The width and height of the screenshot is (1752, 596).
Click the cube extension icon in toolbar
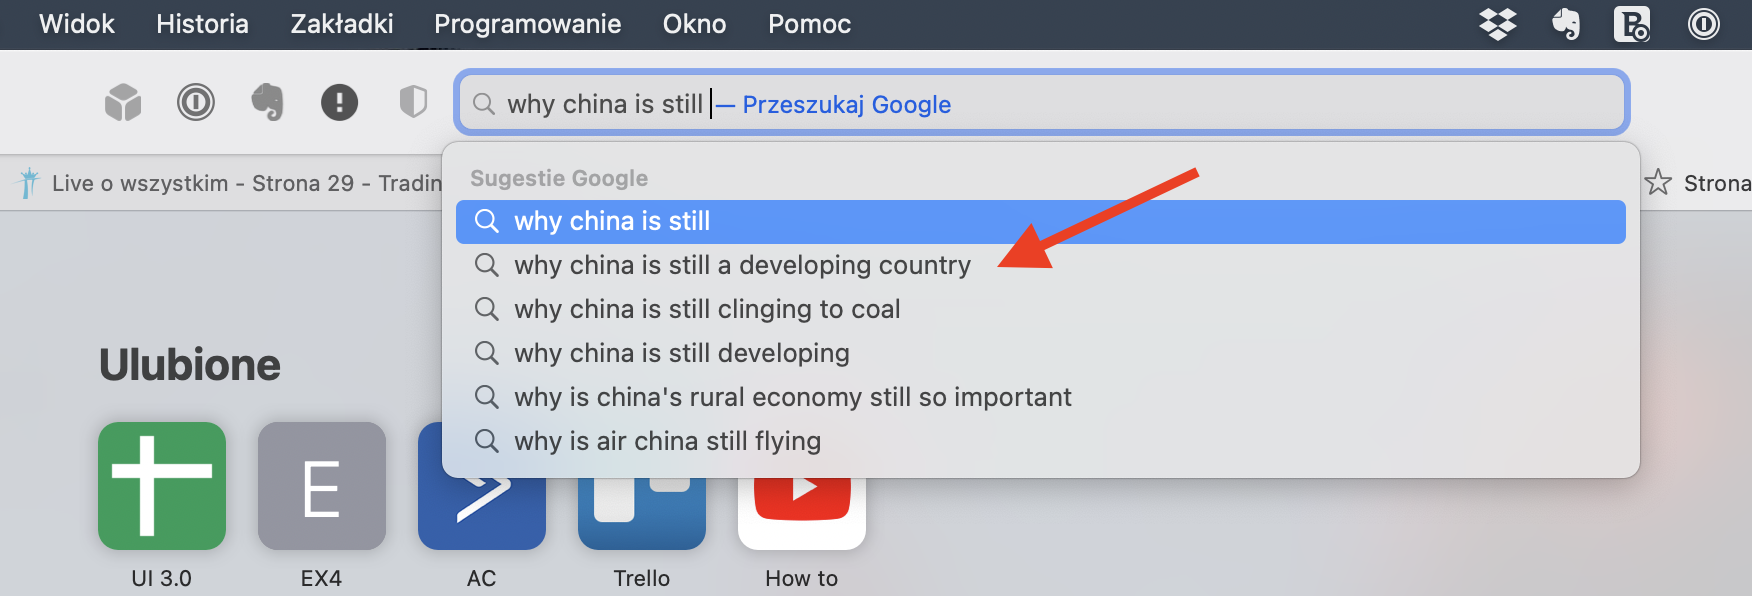click(x=123, y=102)
